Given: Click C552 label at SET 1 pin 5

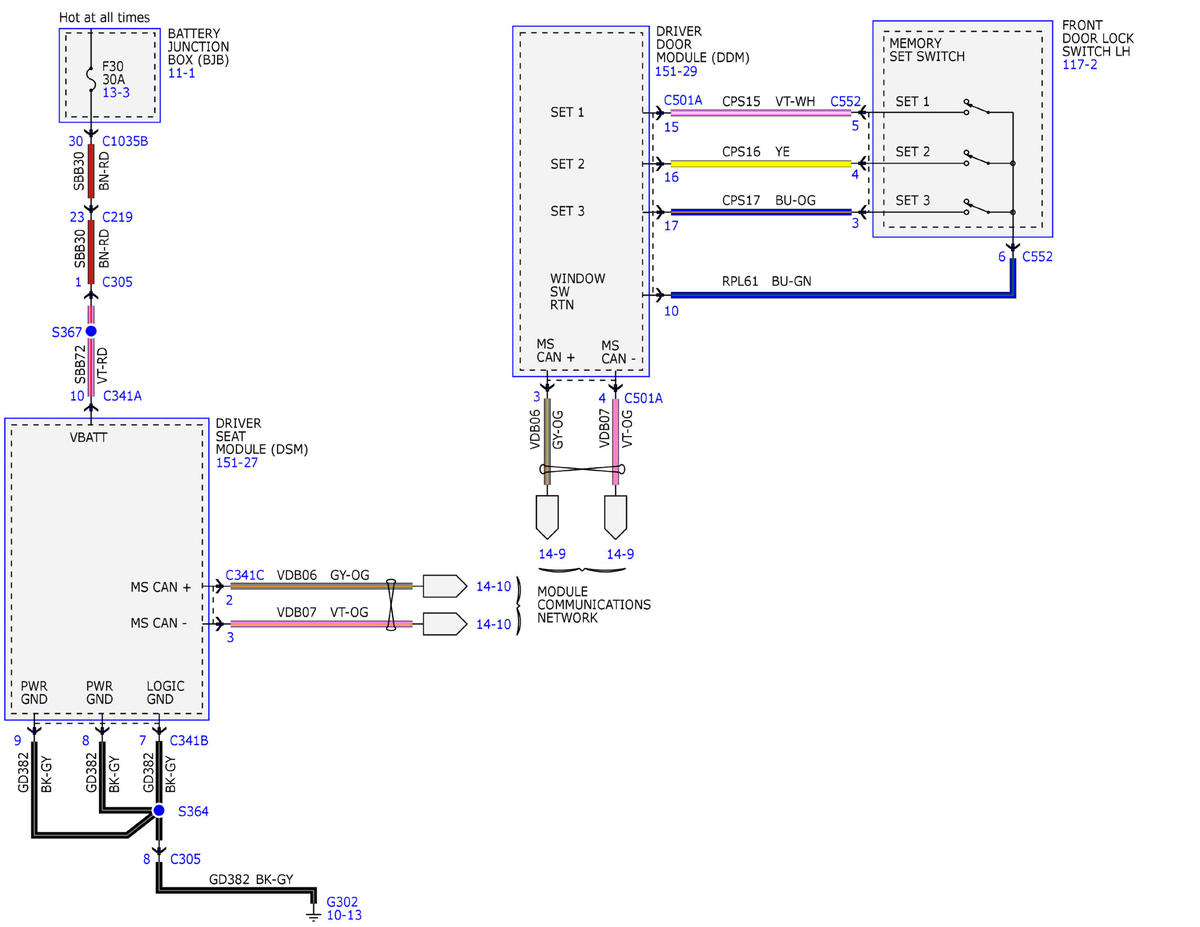Looking at the screenshot, I should 845,101.
